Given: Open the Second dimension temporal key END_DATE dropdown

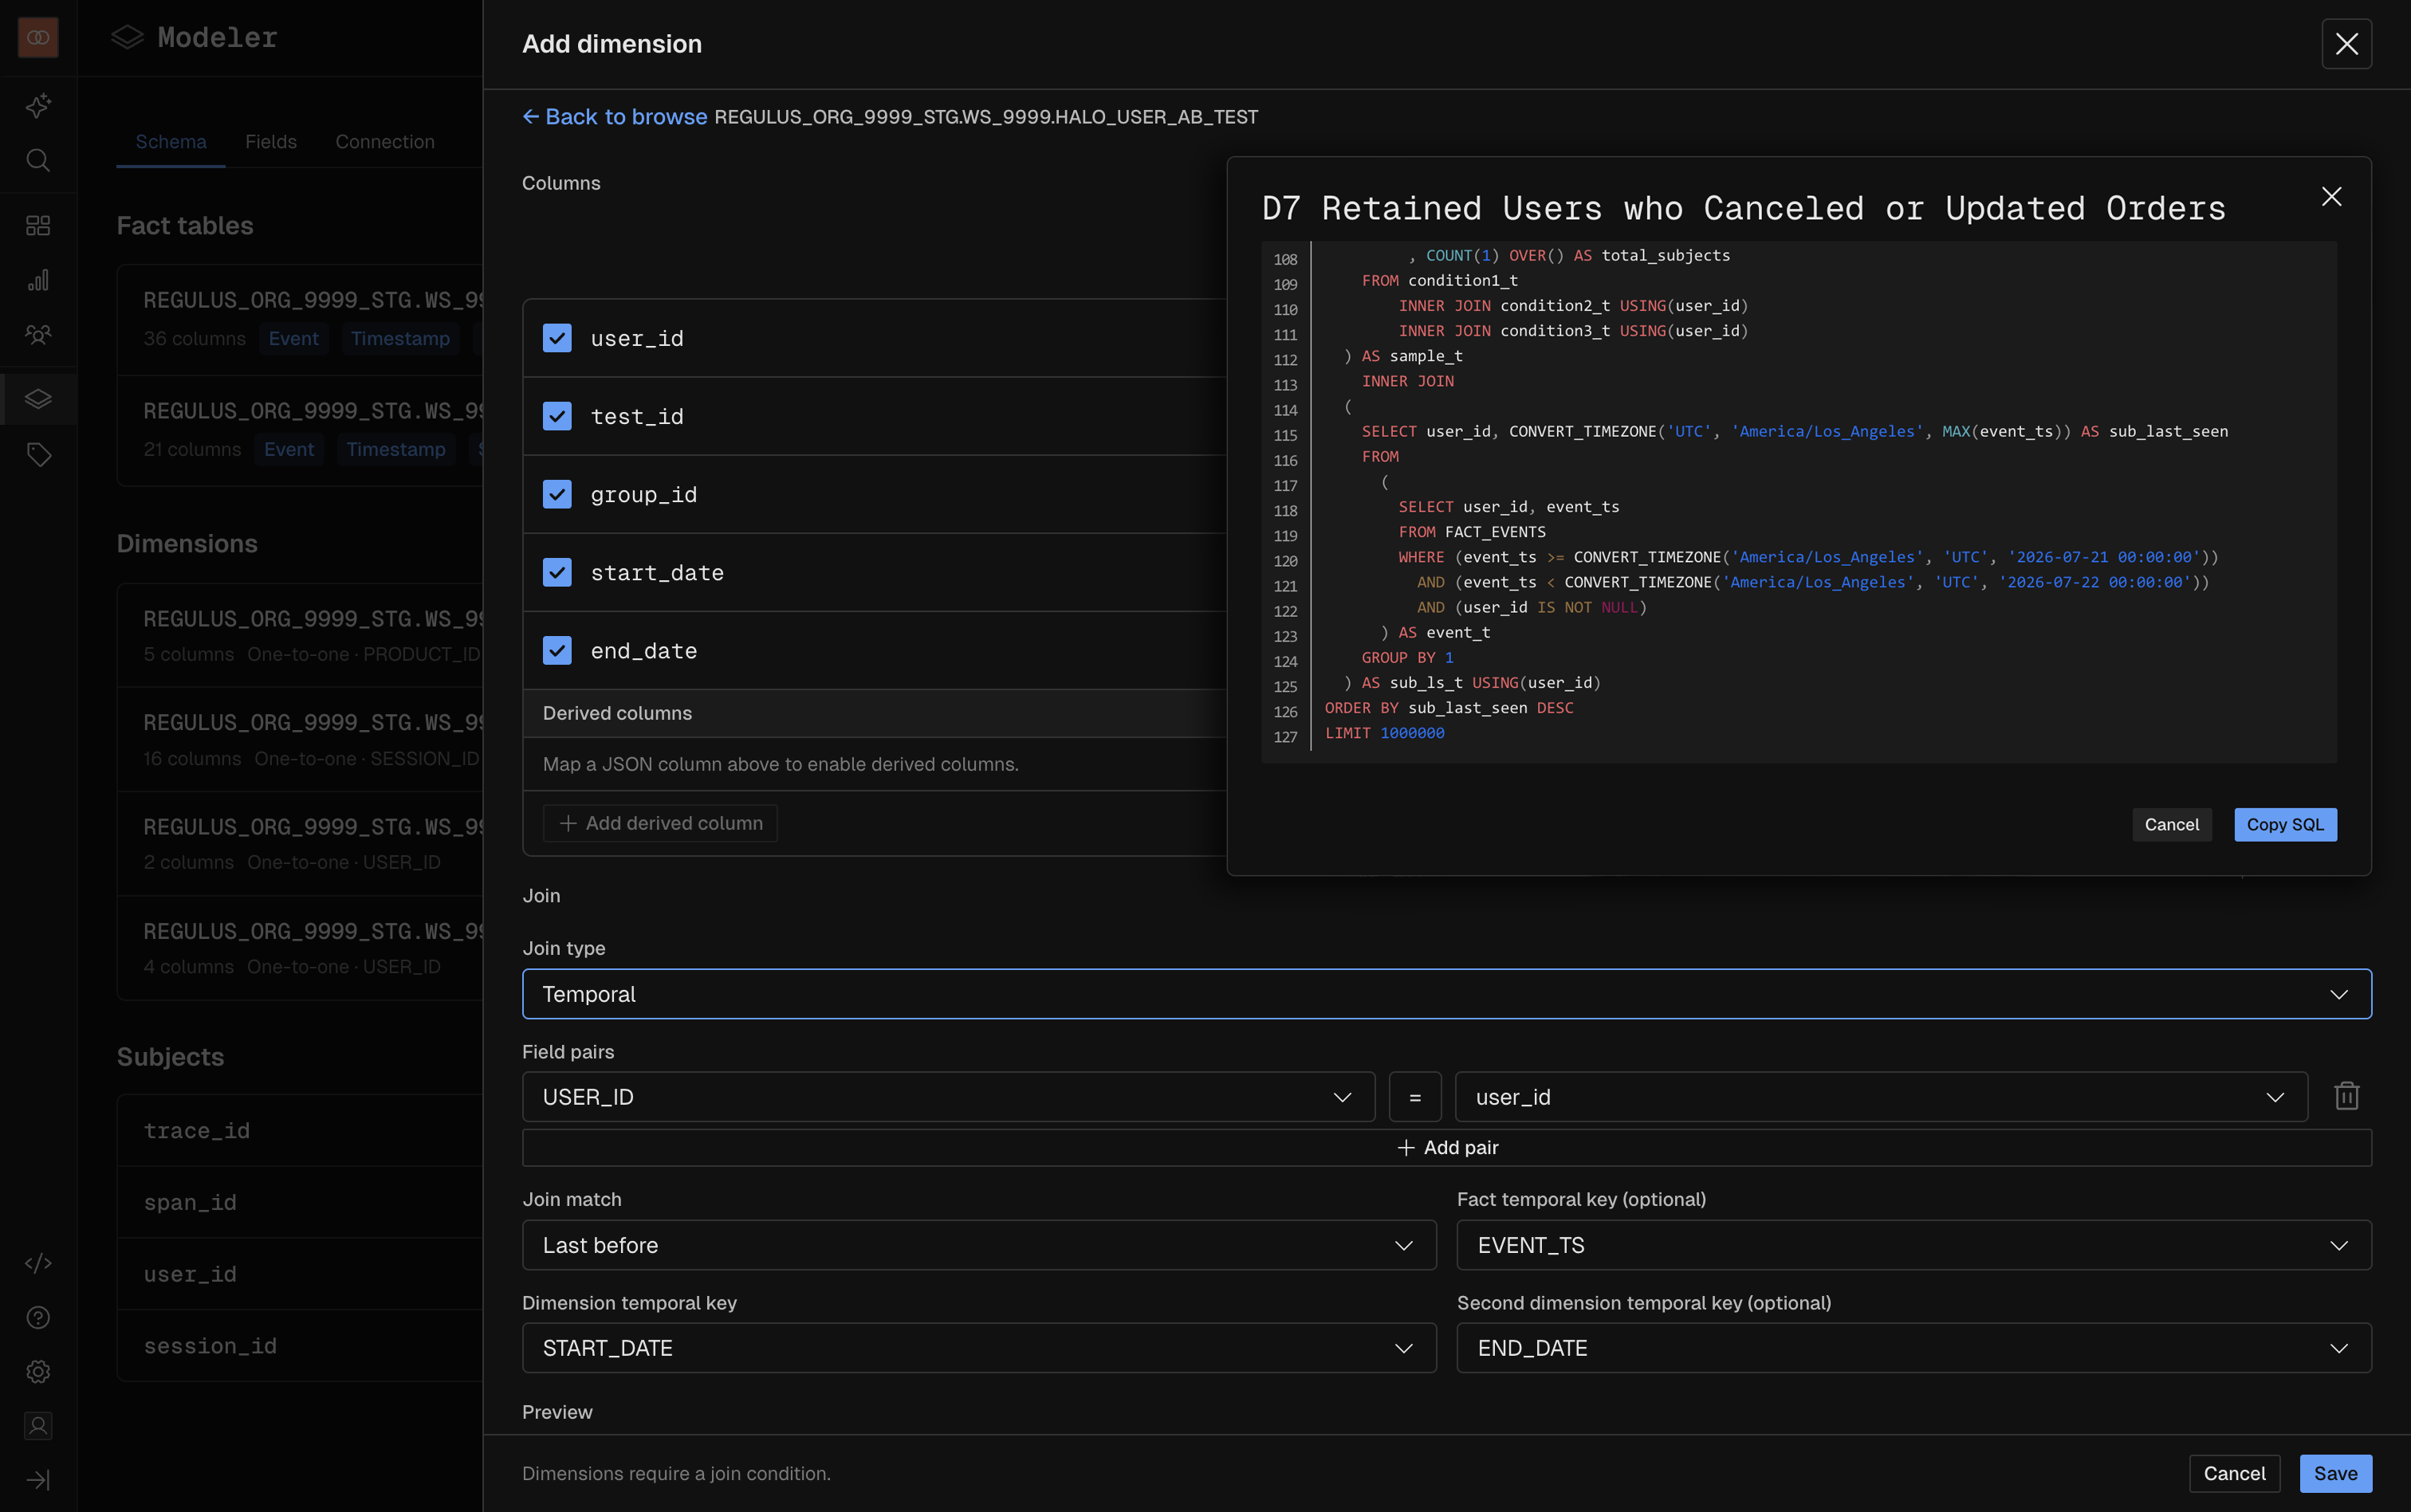Looking at the screenshot, I should click(x=1914, y=1348).
